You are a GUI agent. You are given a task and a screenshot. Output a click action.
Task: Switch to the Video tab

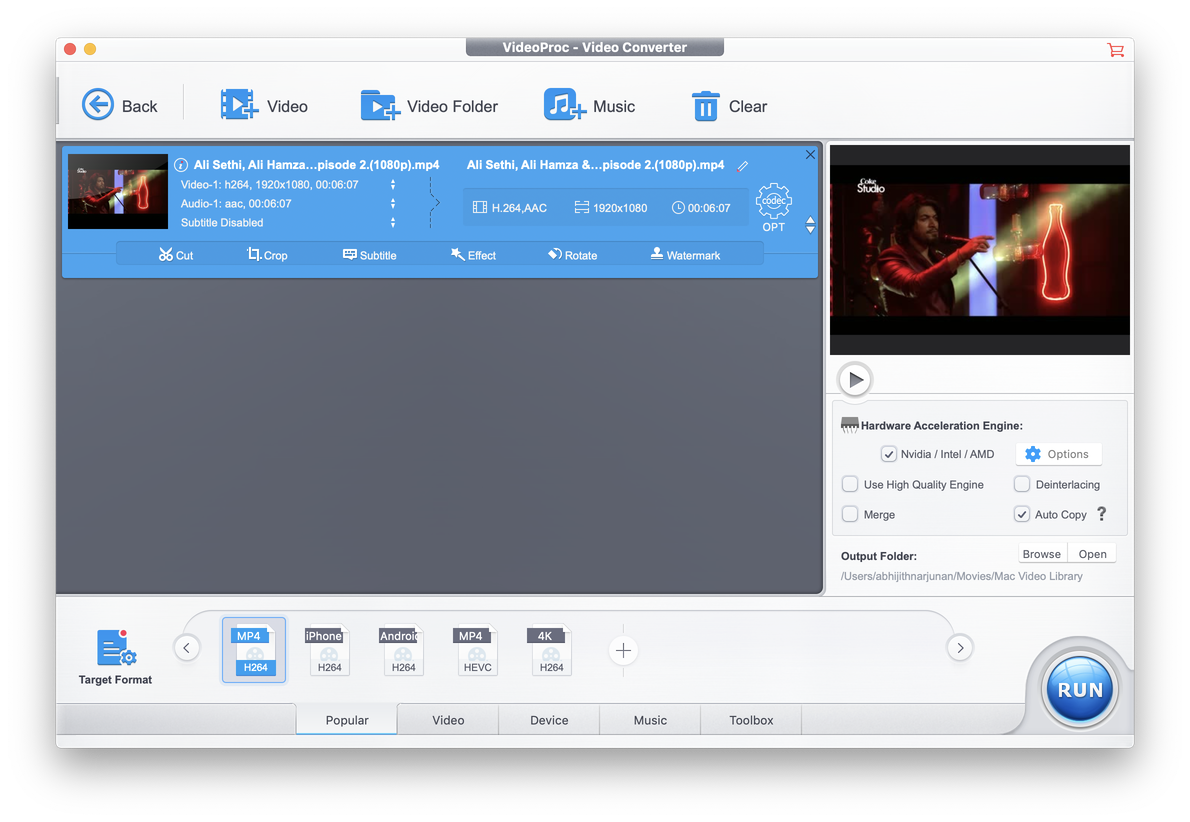pyautogui.click(x=448, y=720)
